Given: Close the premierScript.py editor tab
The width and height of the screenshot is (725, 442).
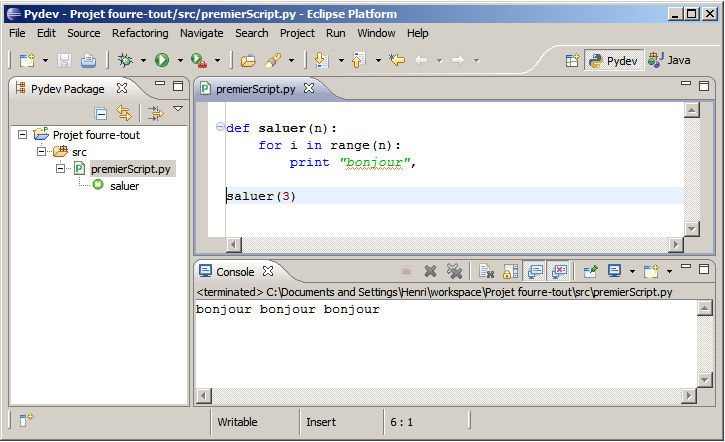Looking at the screenshot, I should [309, 88].
